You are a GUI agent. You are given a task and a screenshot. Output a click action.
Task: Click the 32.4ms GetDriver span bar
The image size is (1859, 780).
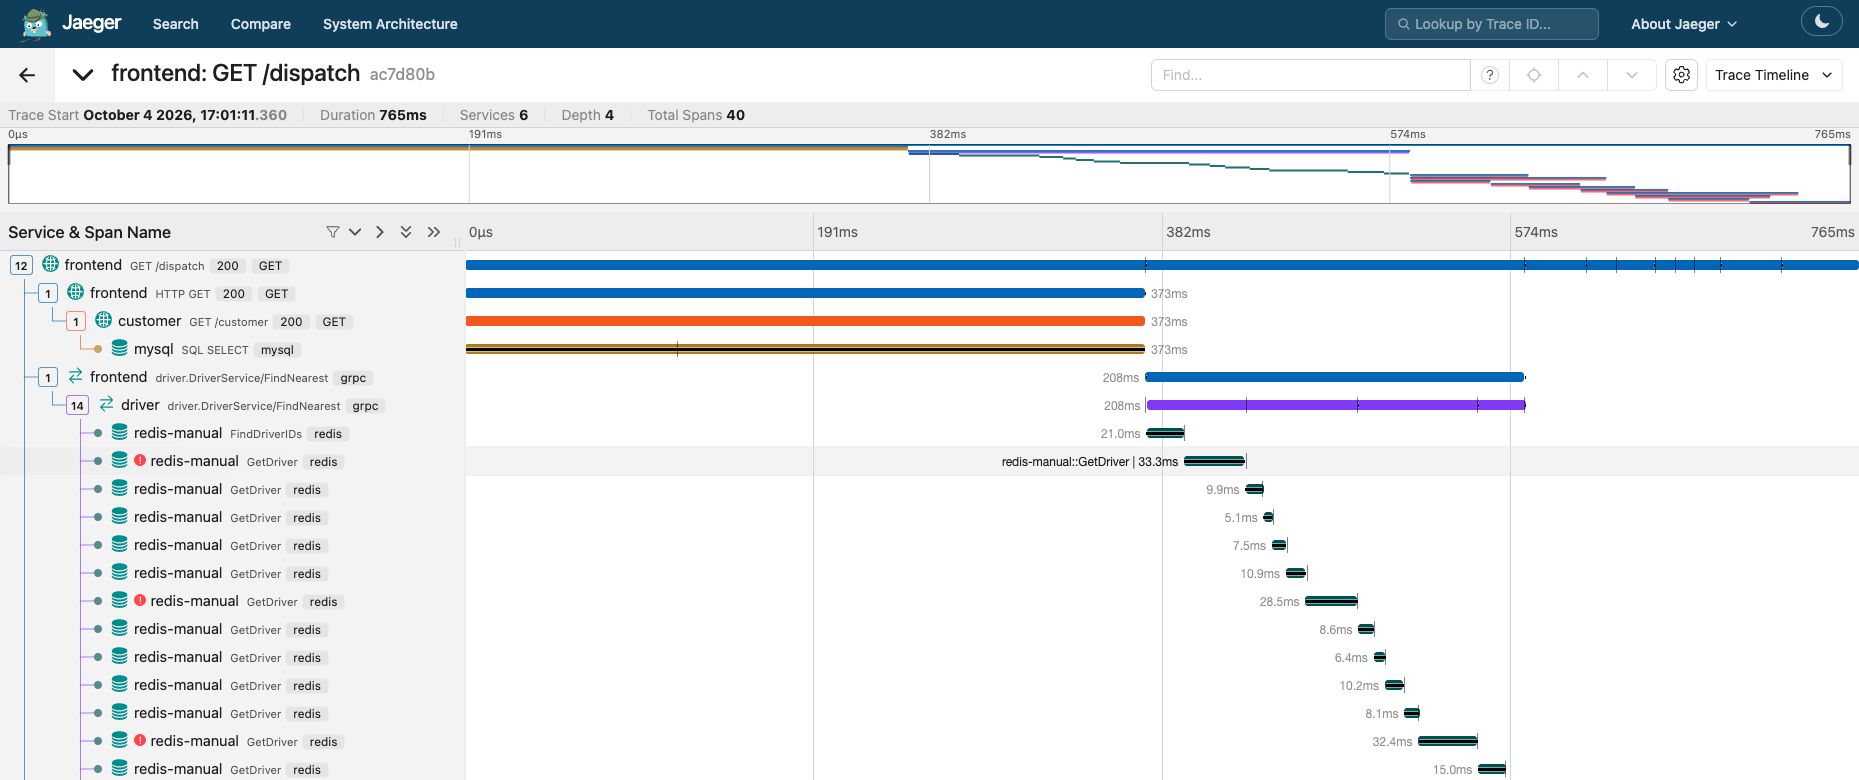1447,741
